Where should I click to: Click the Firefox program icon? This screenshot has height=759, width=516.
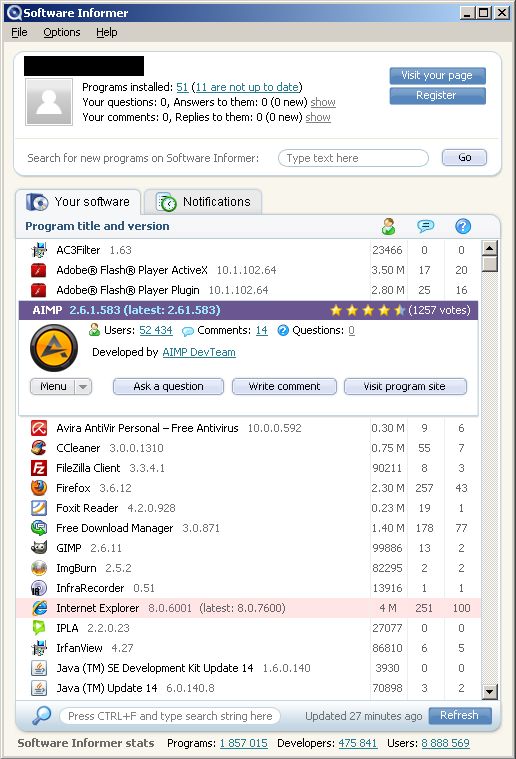tap(39, 488)
